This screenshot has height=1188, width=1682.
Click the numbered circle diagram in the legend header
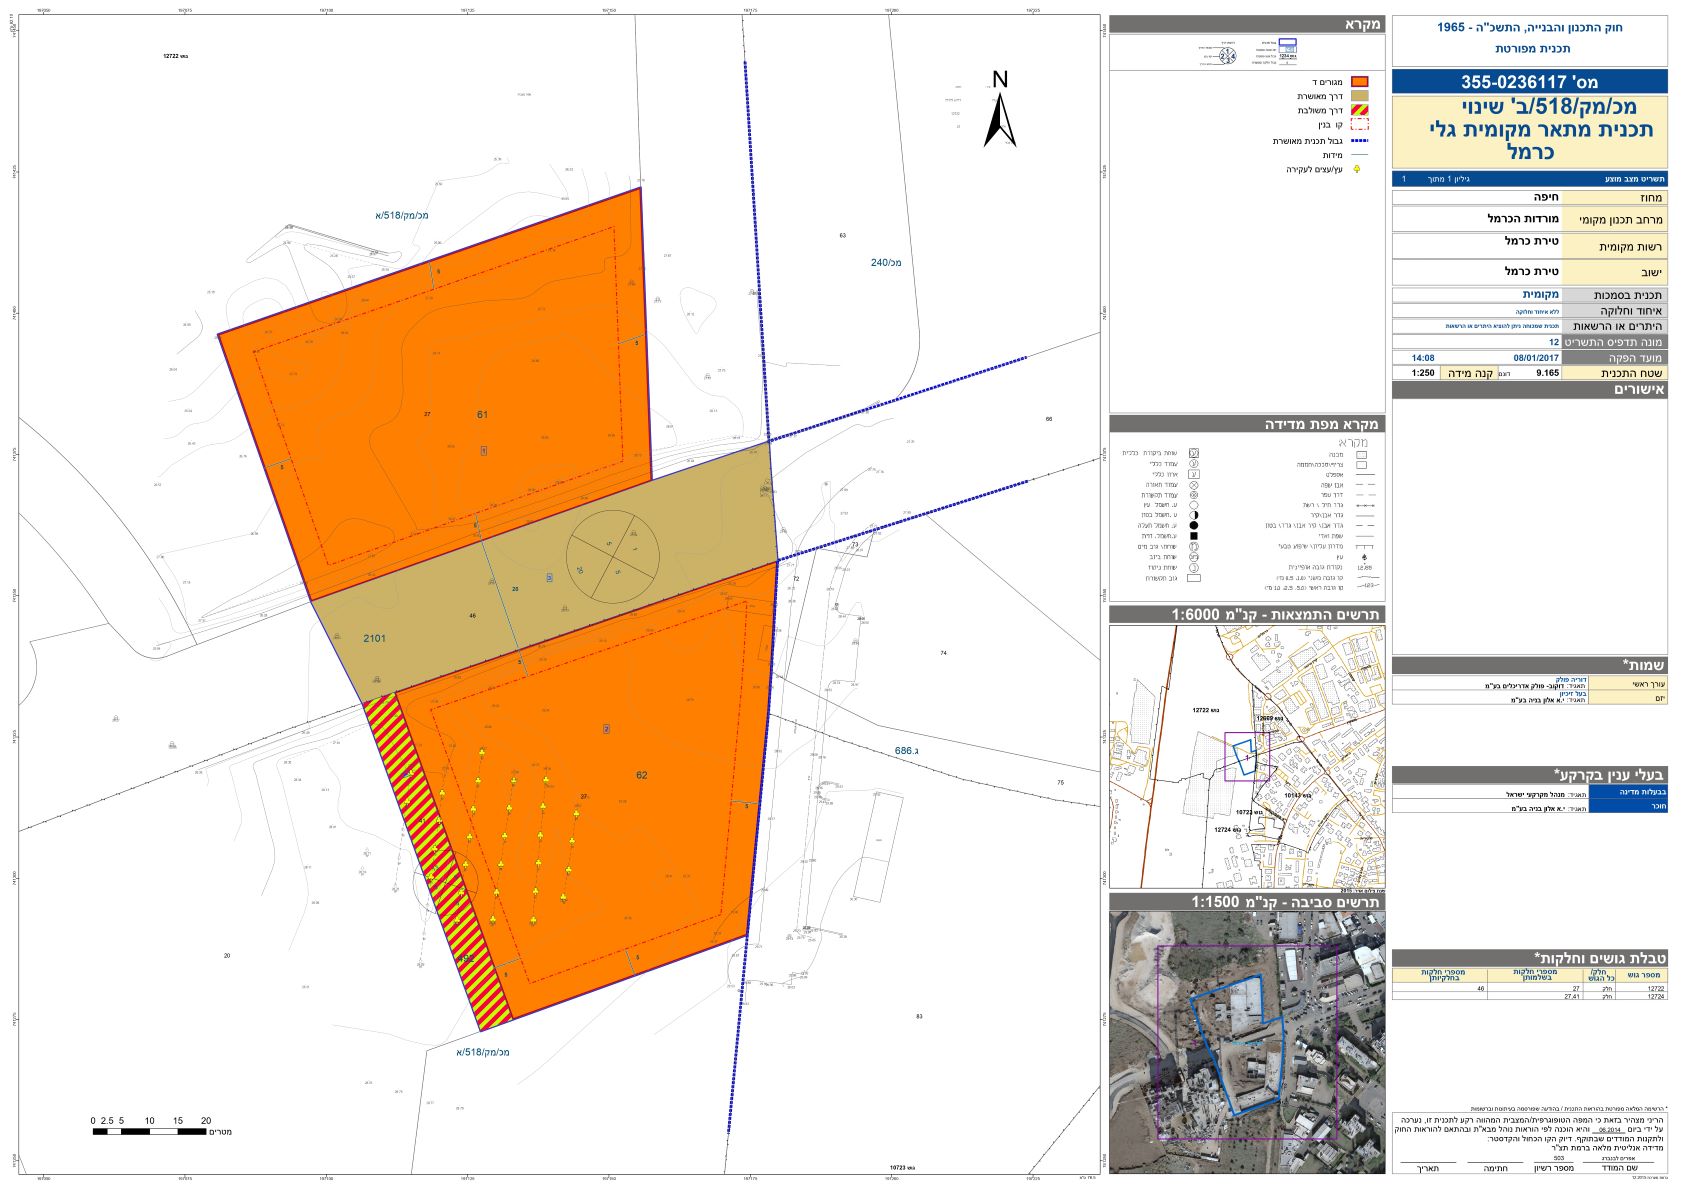click(1227, 56)
